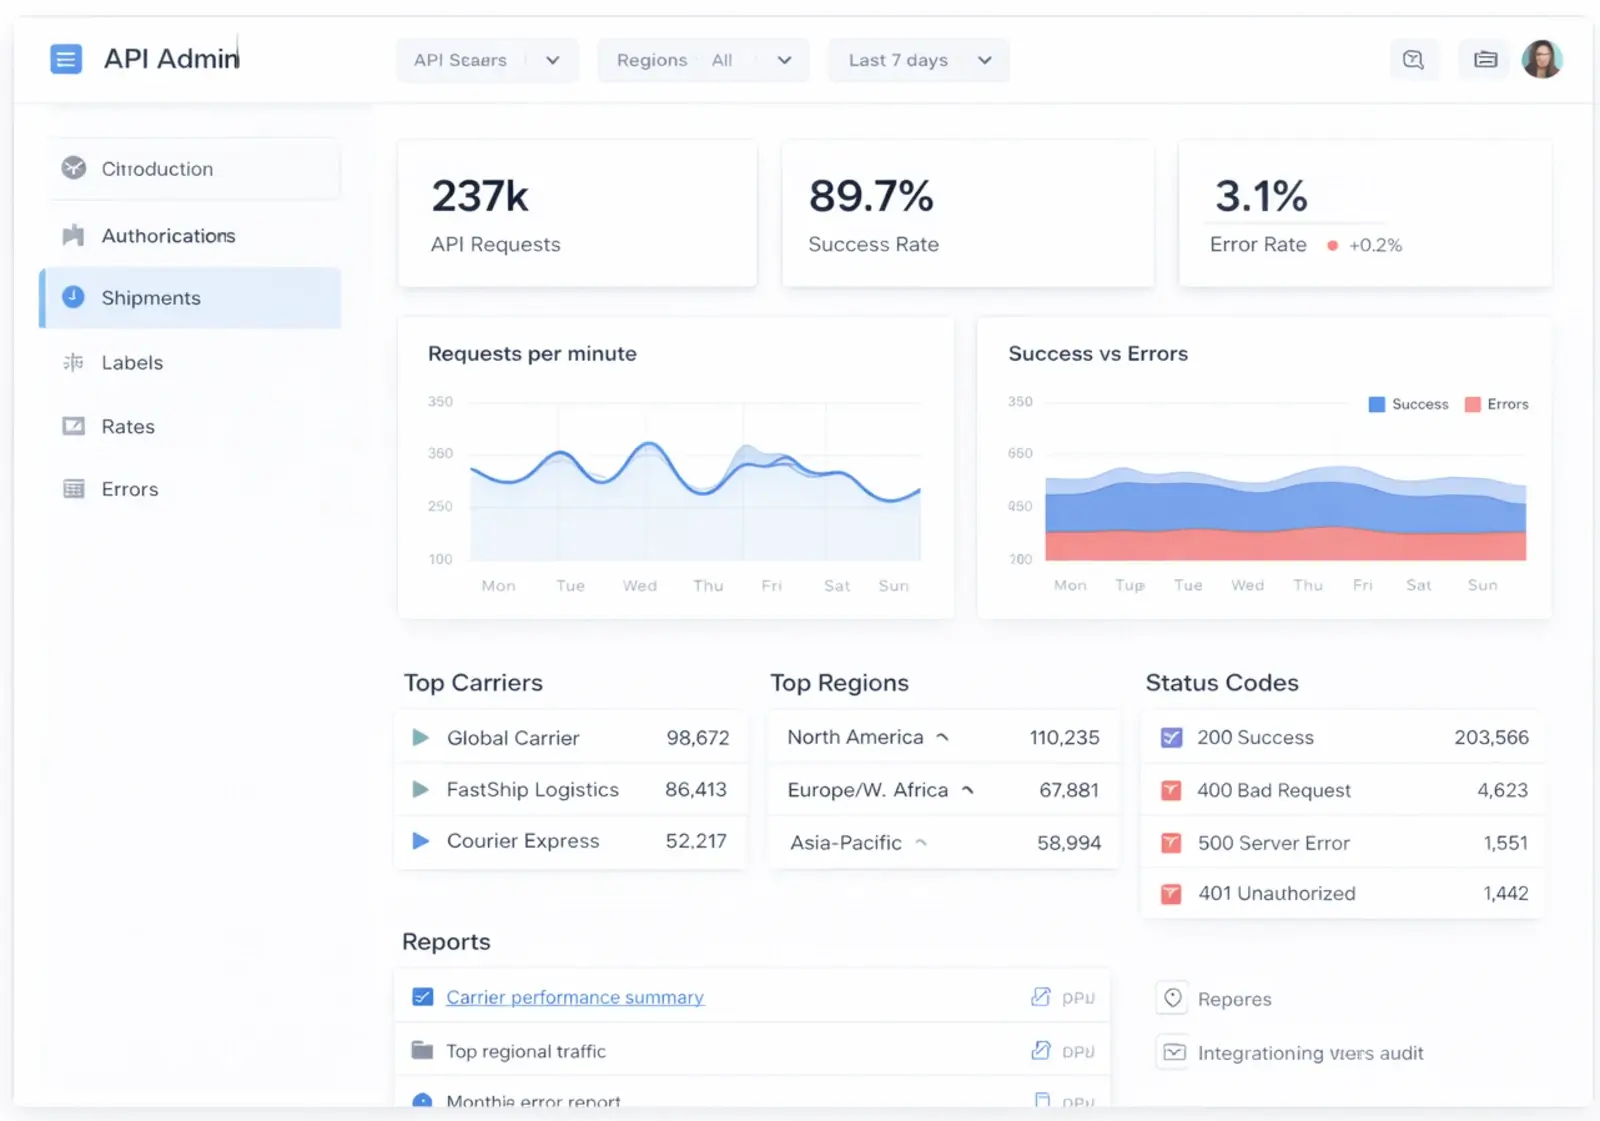1600x1121 pixels.
Task: Select the Shipments sidebar icon
Action: pos(73,296)
